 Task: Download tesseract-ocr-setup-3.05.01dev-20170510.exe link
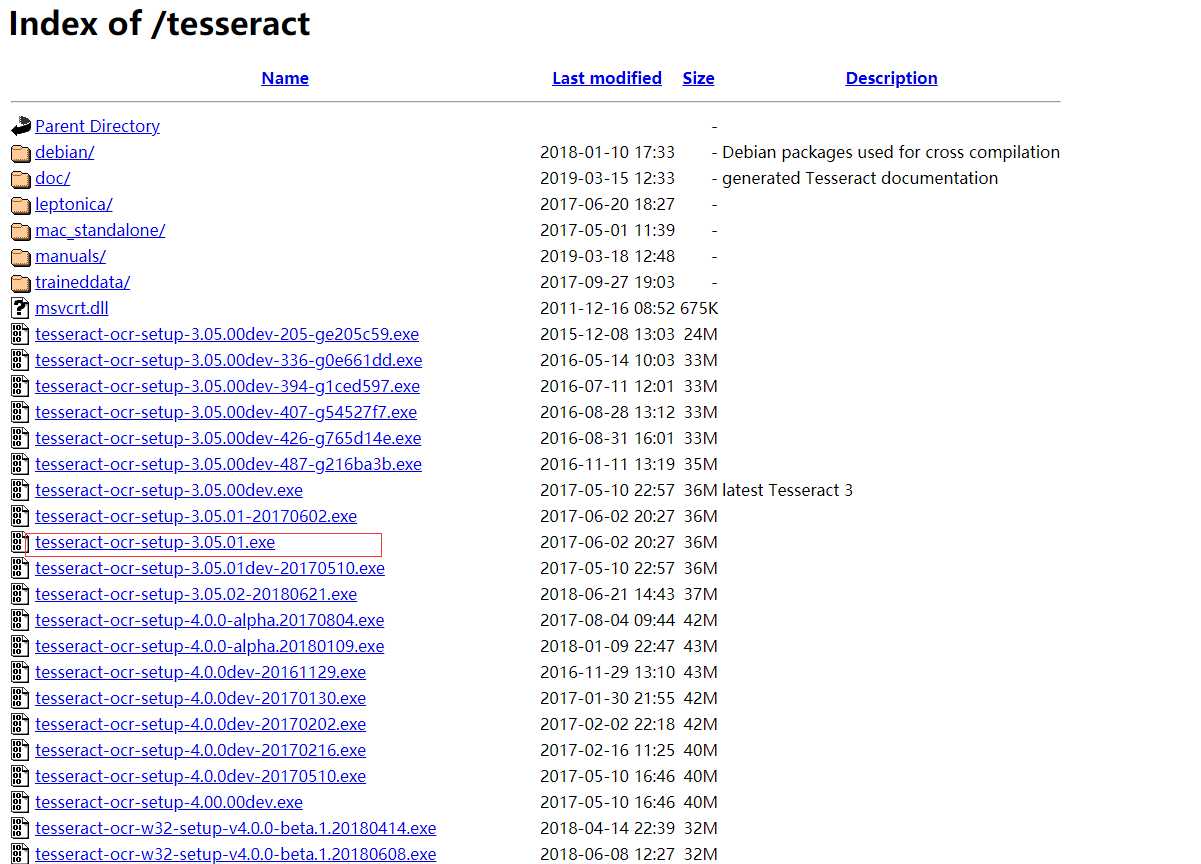(210, 568)
